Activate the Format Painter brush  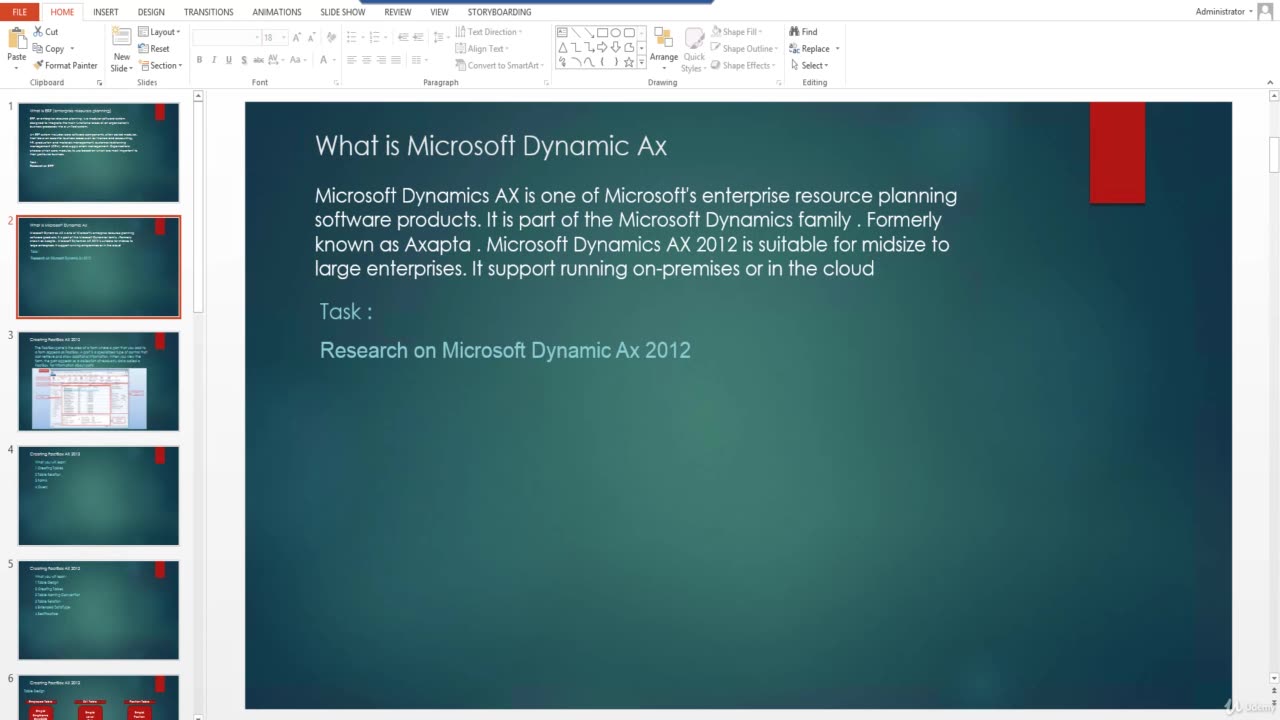(x=65, y=65)
